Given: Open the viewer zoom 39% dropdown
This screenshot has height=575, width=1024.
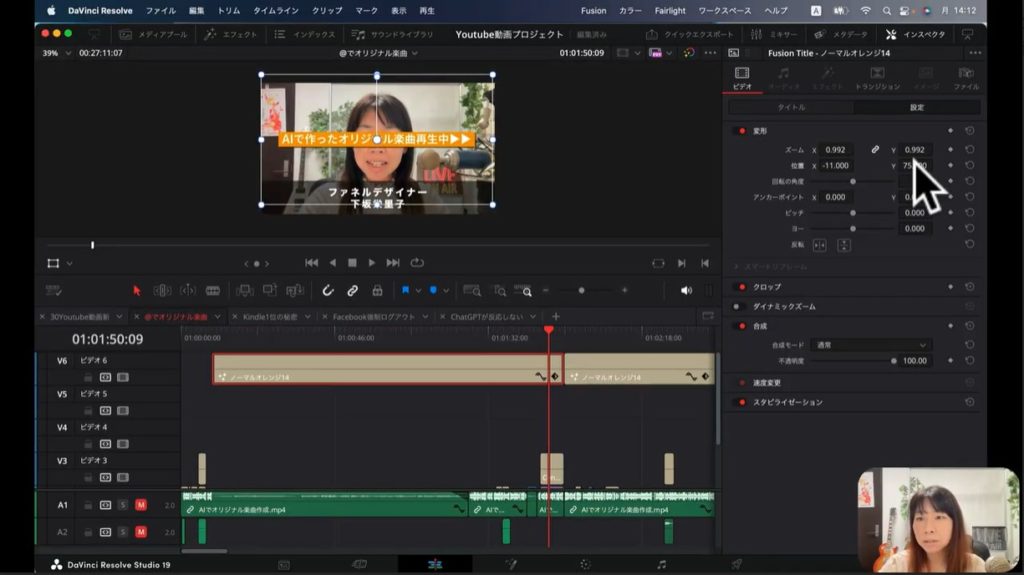Looking at the screenshot, I should [x=56, y=53].
